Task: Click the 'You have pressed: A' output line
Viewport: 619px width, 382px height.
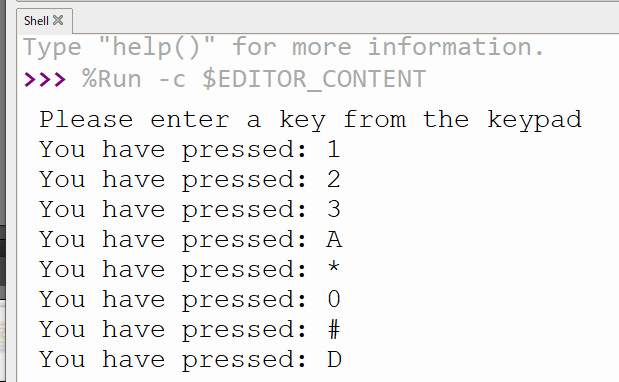Action: tap(190, 240)
